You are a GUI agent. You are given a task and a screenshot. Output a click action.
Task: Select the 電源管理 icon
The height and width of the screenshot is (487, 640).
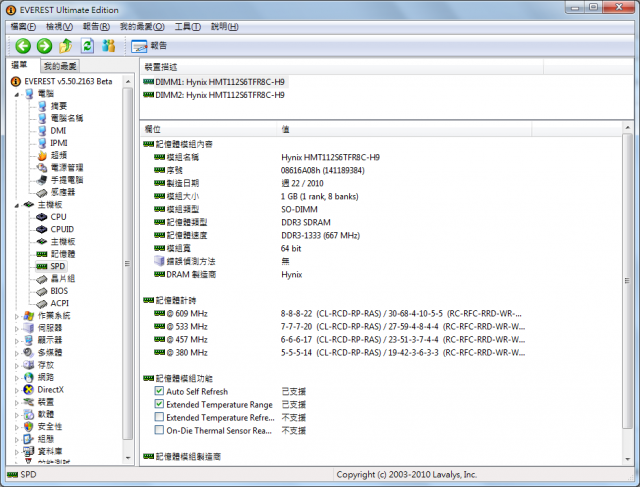point(42,167)
